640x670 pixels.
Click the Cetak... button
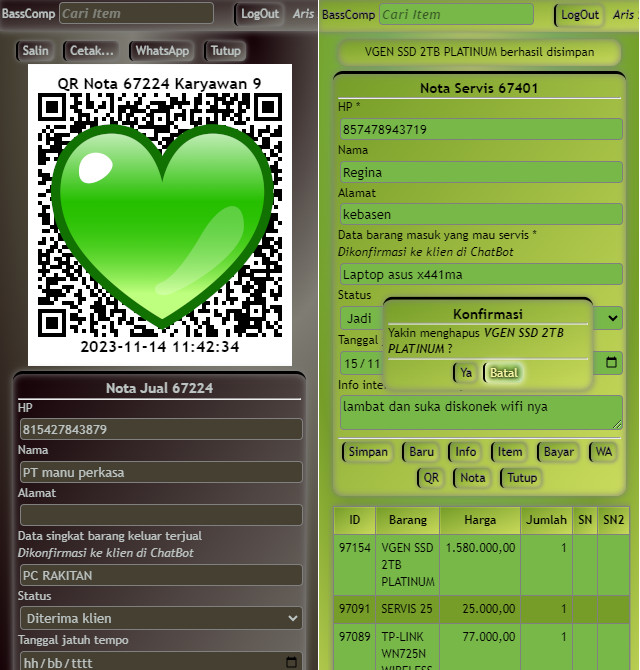pos(91,51)
